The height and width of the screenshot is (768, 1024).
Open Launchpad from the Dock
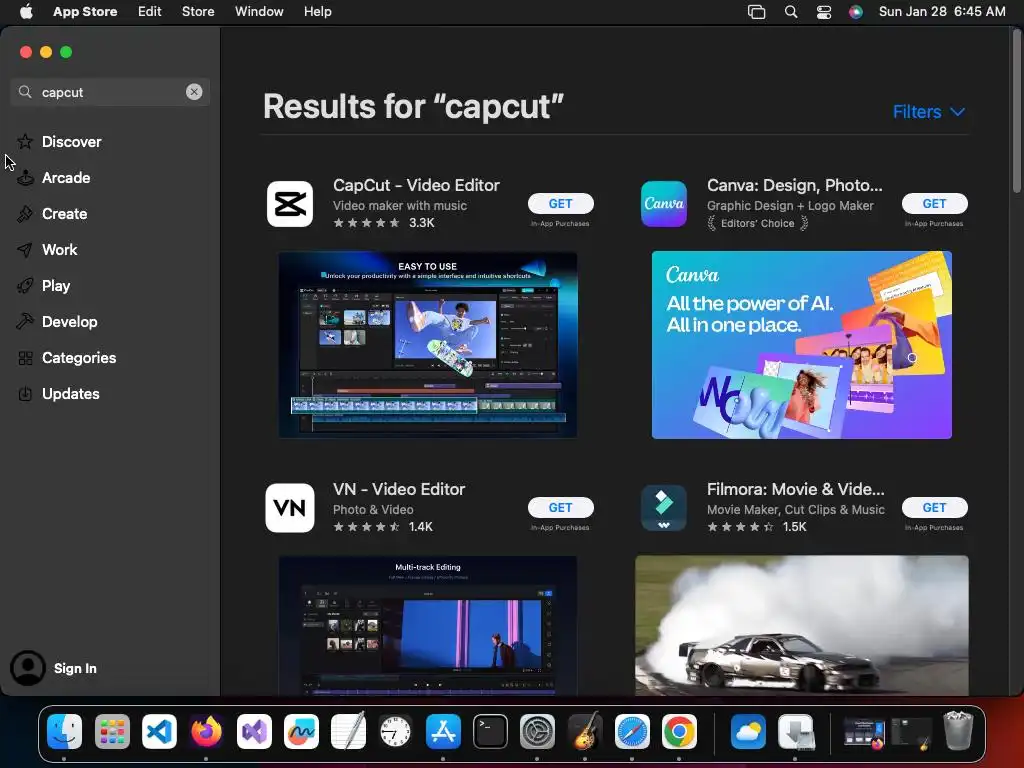click(x=112, y=731)
